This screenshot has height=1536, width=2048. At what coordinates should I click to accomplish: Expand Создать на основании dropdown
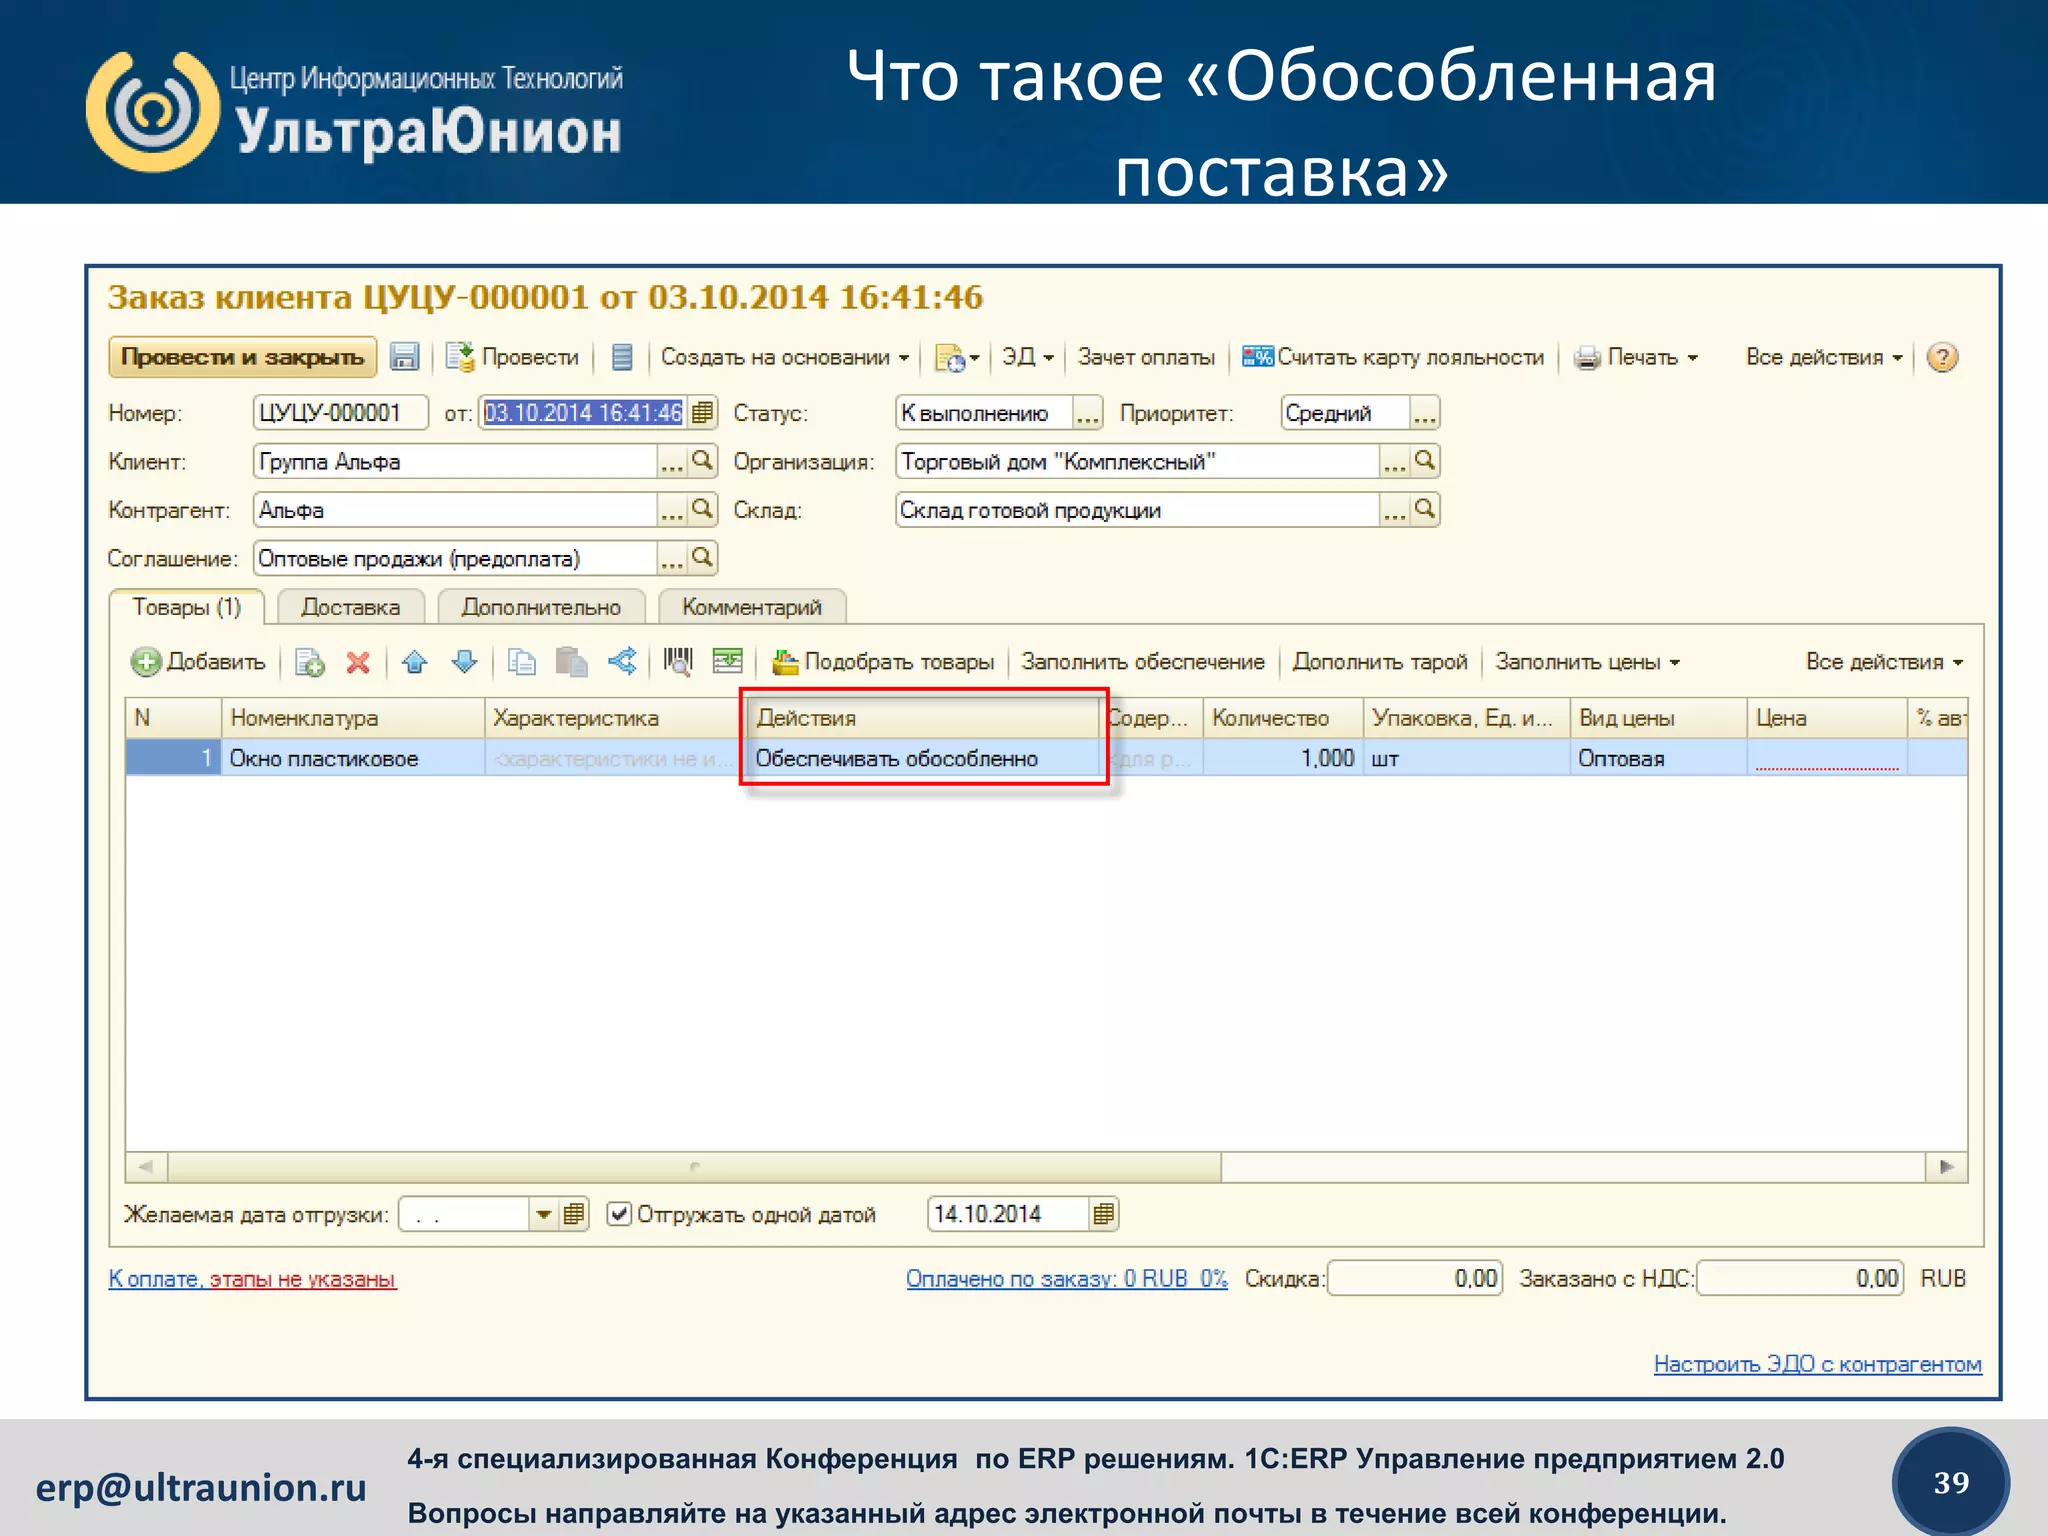pyautogui.click(x=785, y=357)
